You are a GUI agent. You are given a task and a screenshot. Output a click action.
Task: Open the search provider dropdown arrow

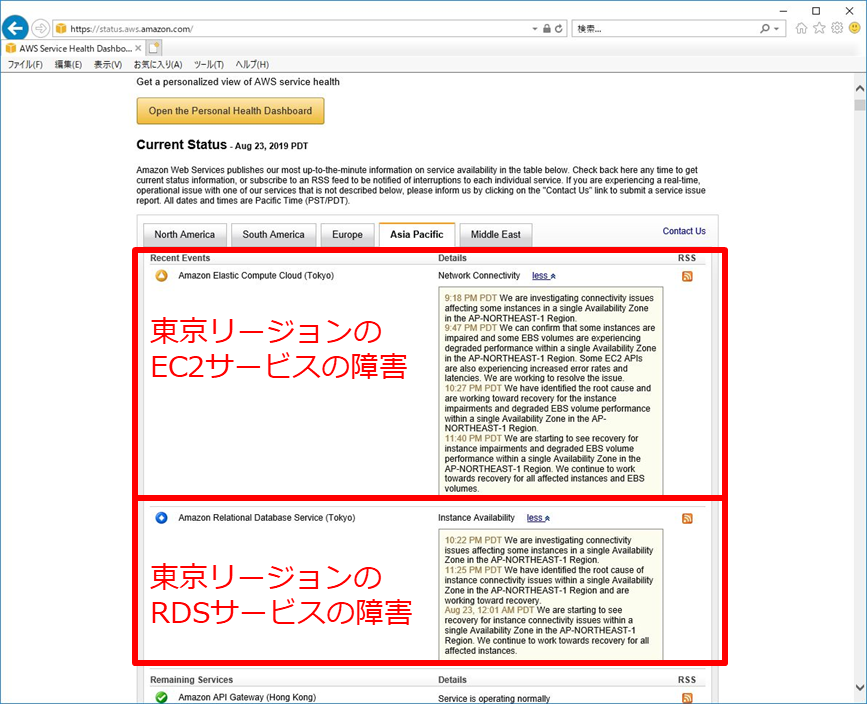(776, 29)
